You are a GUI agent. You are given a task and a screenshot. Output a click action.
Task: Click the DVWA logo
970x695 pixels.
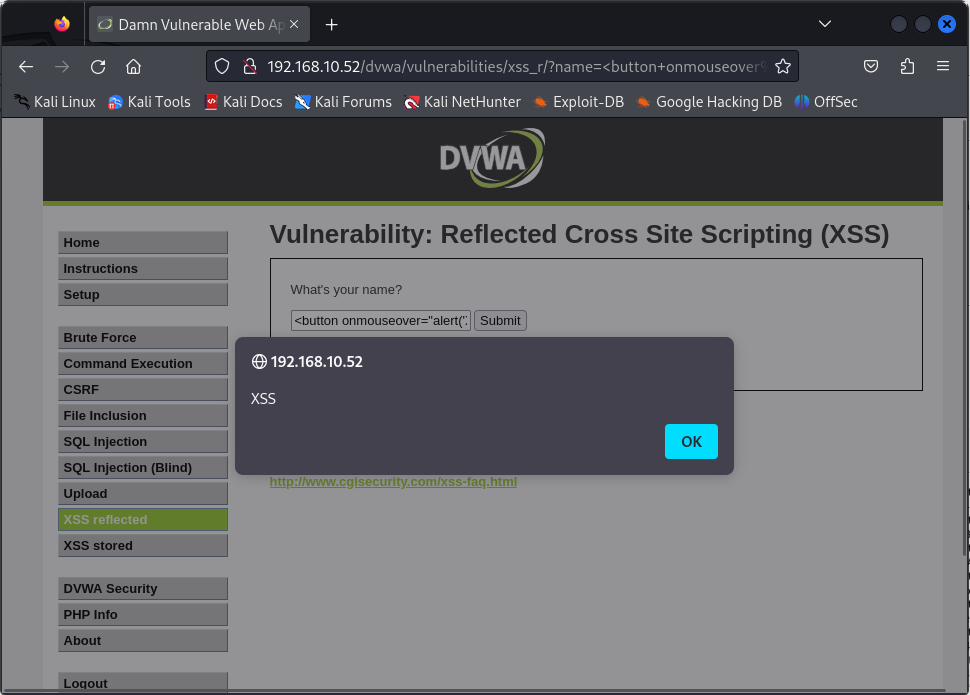pyautogui.click(x=492, y=158)
